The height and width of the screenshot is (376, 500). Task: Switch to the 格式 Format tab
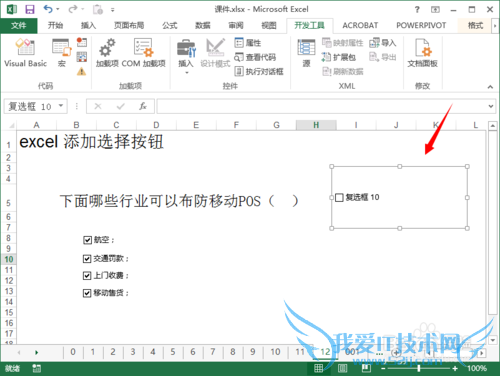(x=475, y=25)
